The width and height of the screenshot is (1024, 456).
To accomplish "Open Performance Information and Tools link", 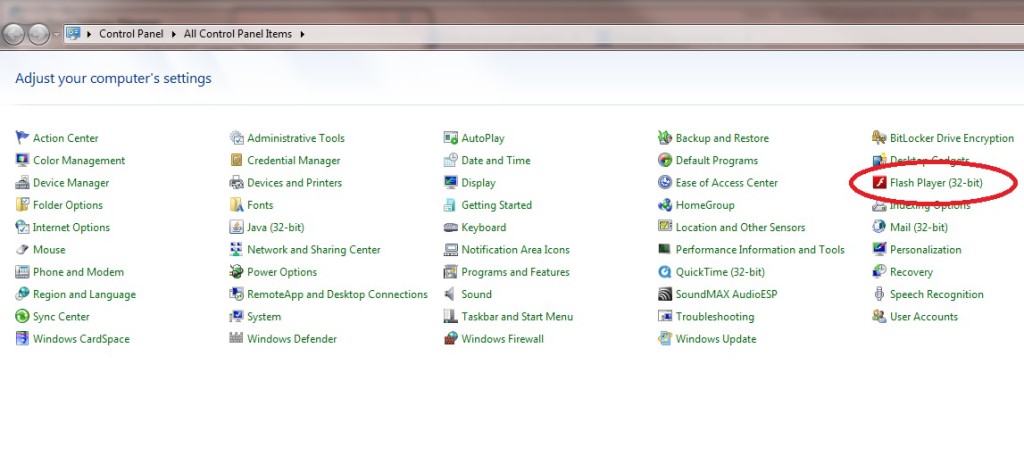I will click(760, 250).
